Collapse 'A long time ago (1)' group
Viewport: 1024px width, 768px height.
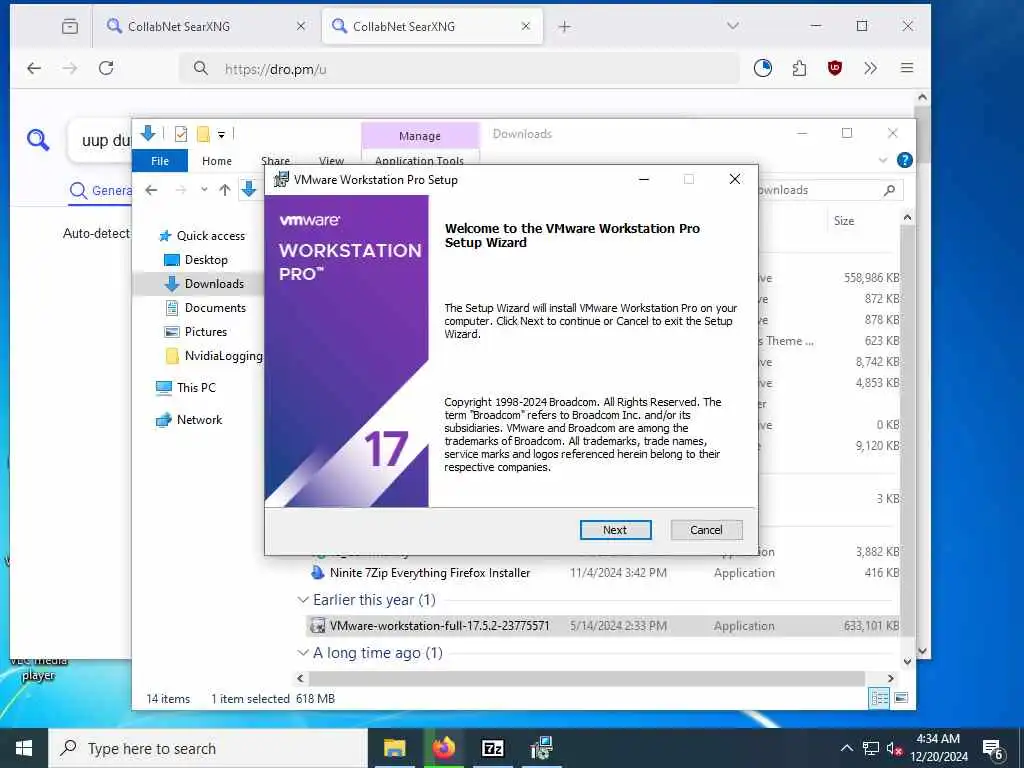click(302, 652)
